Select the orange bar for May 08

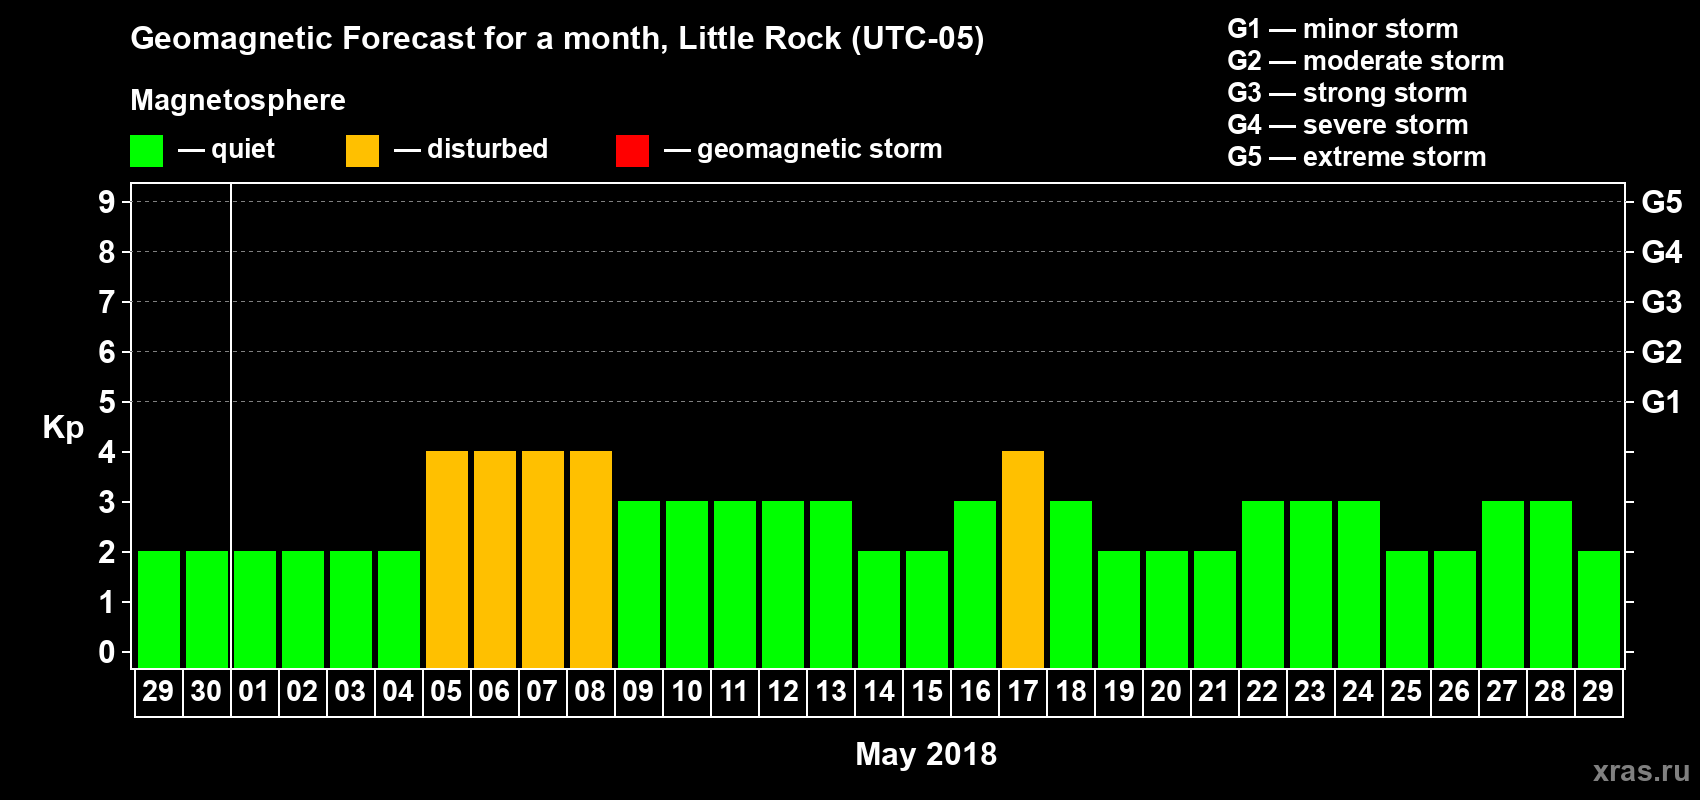(x=591, y=559)
